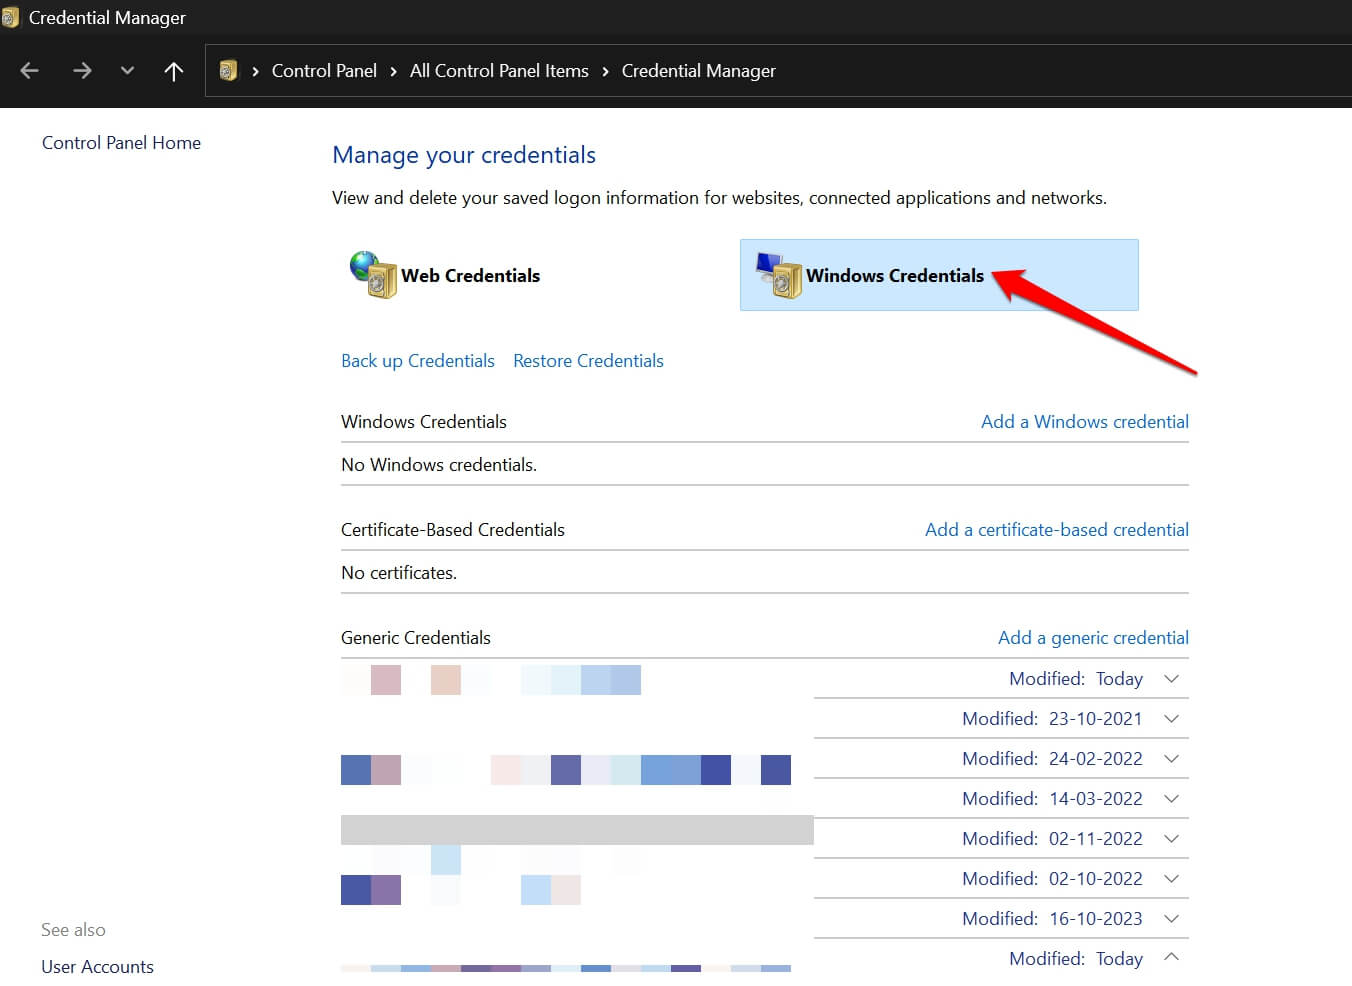
Task: Click the Credential Manager title bar icon
Action: coord(11,17)
